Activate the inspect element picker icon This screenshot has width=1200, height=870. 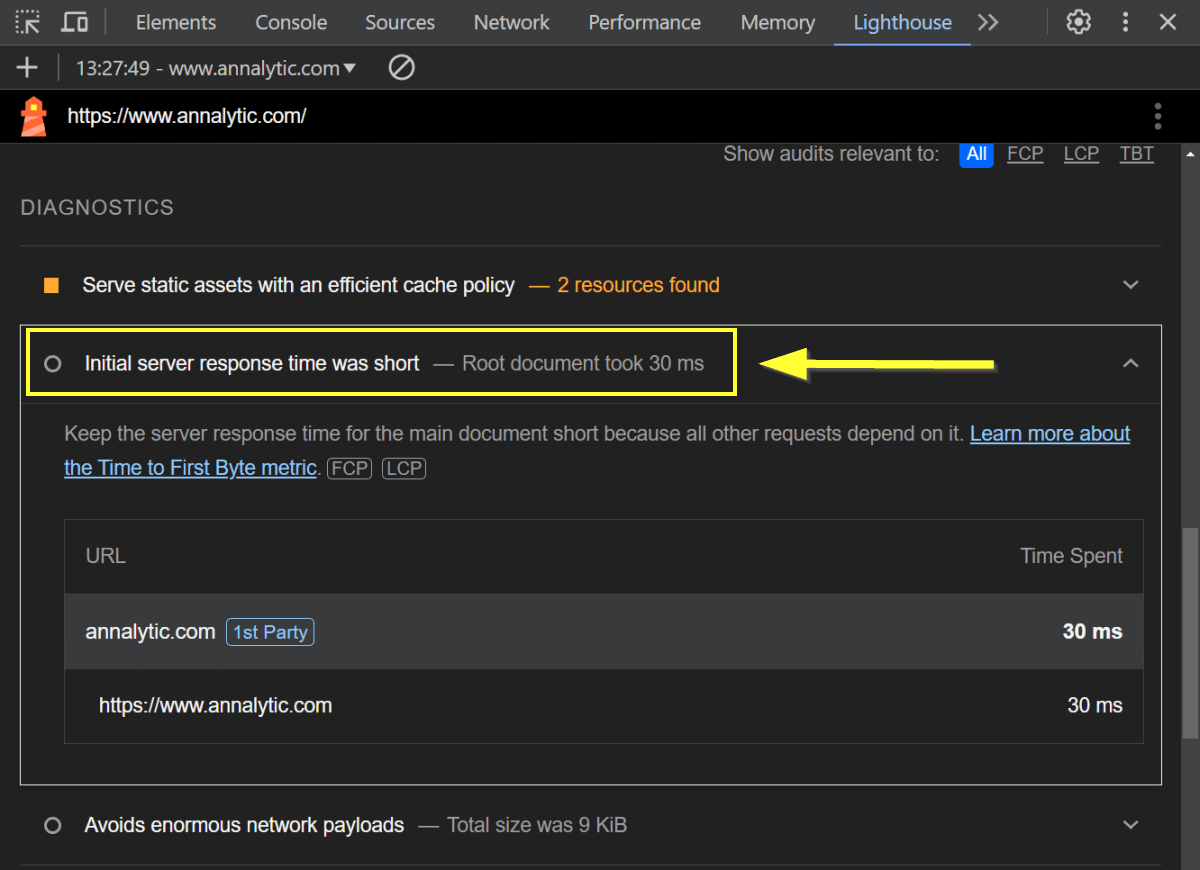click(x=28, y=22)
